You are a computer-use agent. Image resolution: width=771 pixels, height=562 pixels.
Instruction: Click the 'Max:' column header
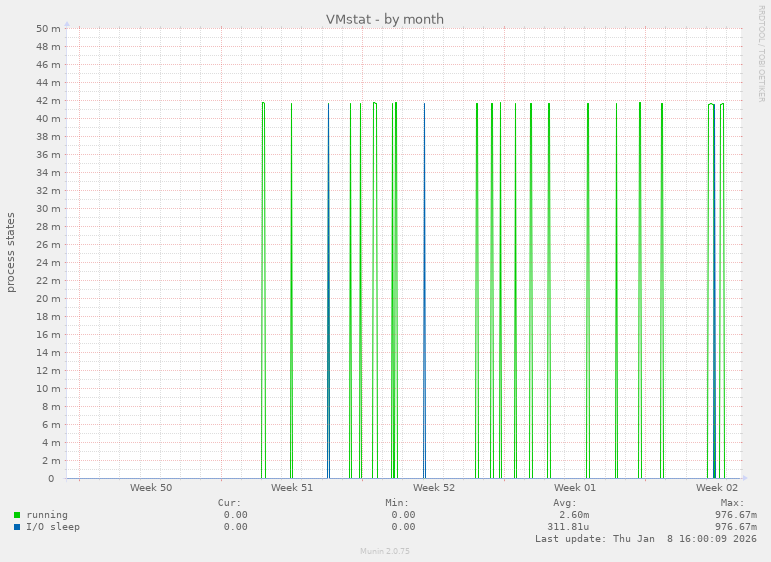733,503
